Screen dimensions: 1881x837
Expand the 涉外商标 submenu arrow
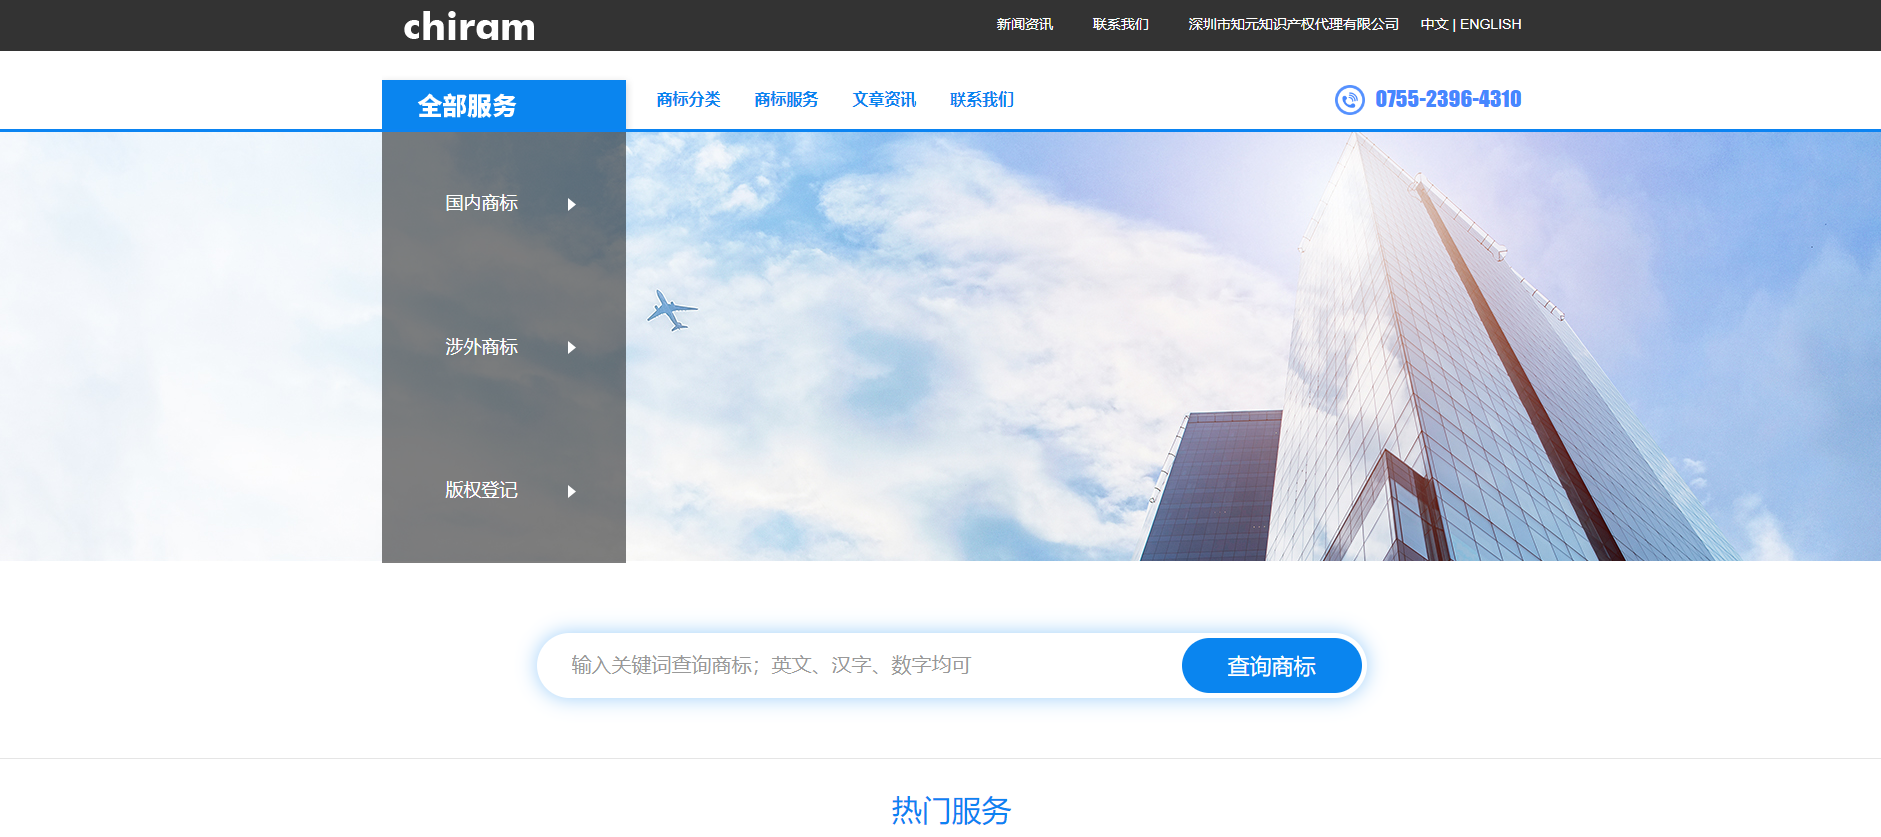click(572, 348)
